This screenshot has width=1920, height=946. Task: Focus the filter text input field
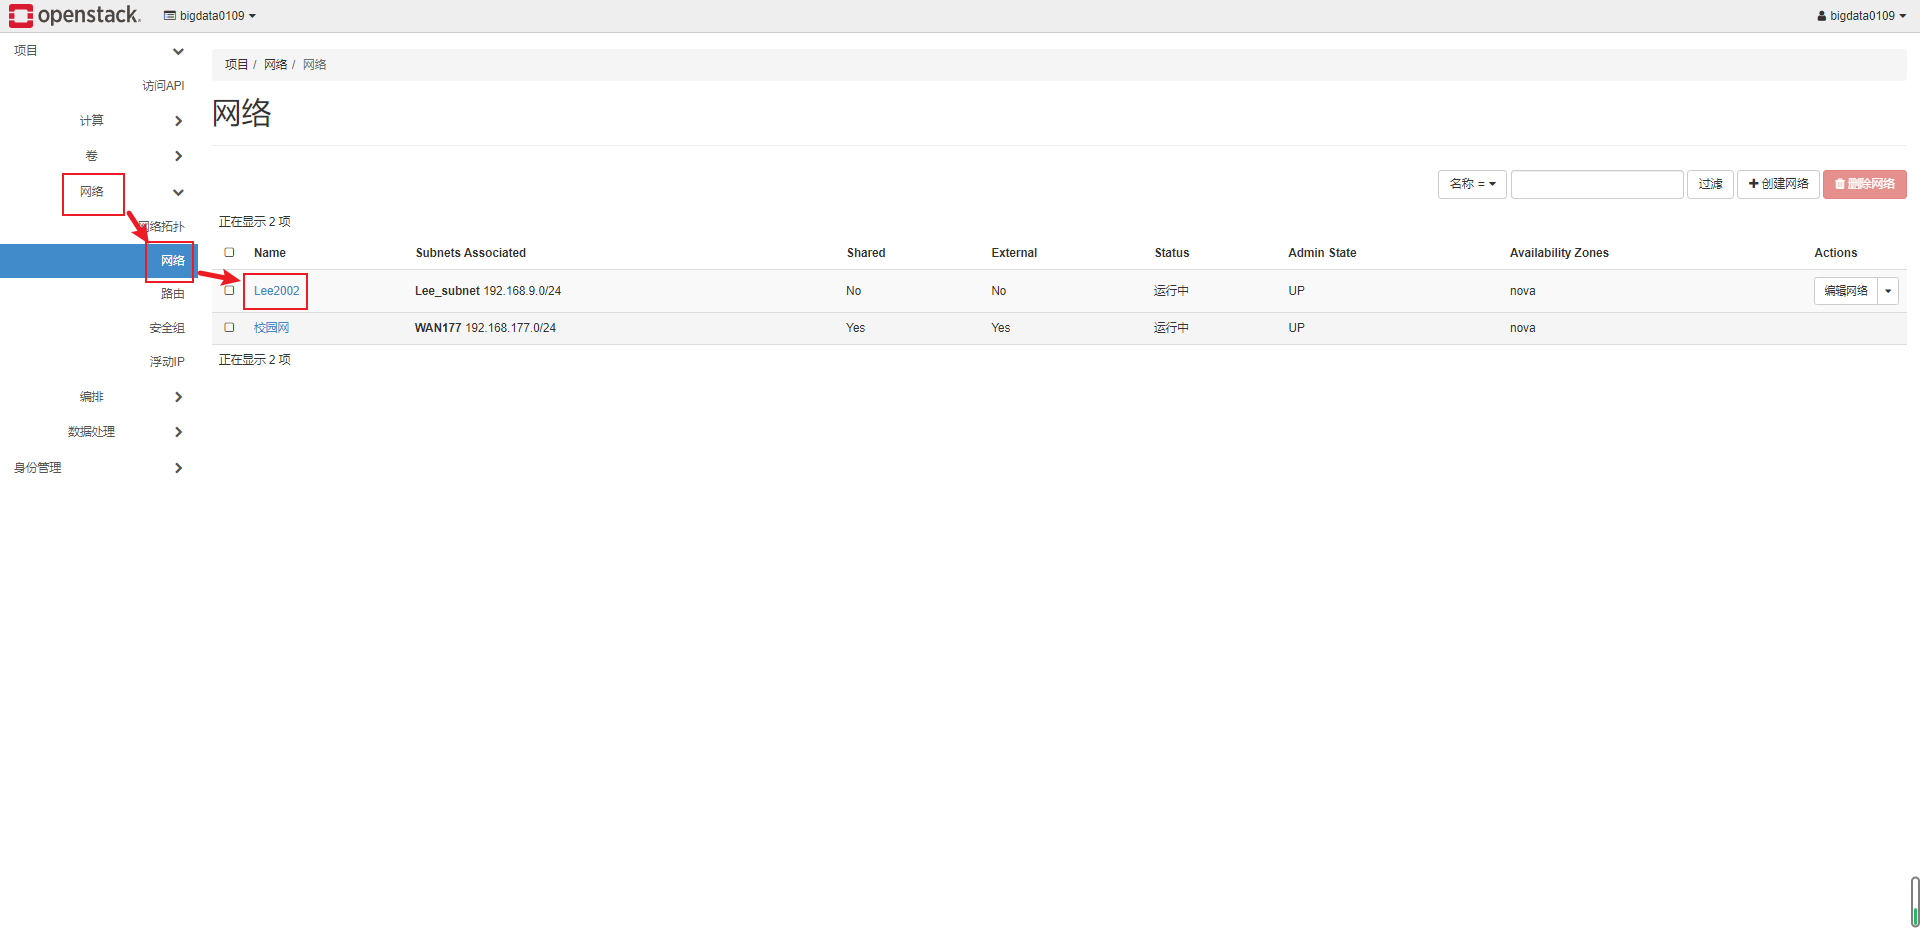coord(1597,184)
